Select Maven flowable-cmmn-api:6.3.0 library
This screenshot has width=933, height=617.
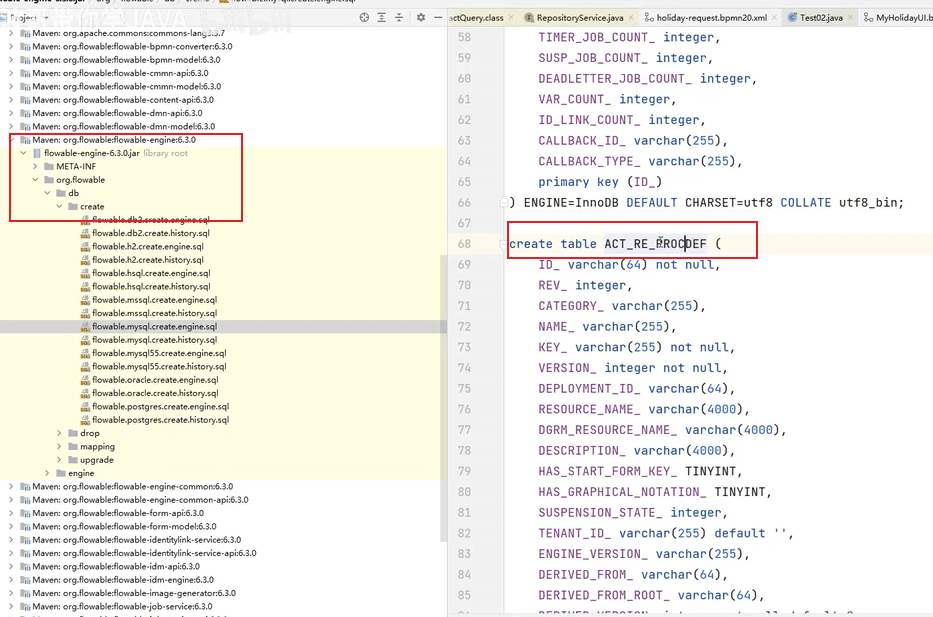tap(114, 73)
